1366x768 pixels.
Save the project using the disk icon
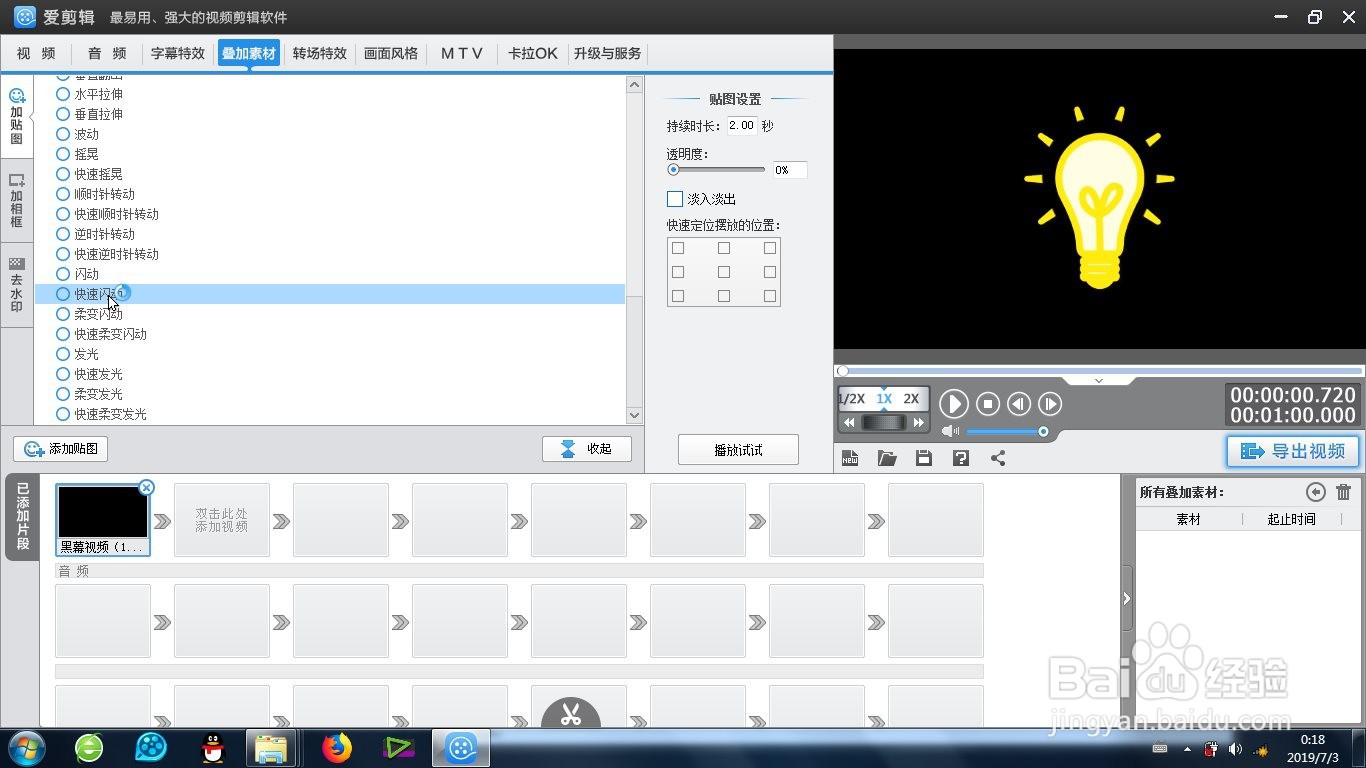click(923, 458)
